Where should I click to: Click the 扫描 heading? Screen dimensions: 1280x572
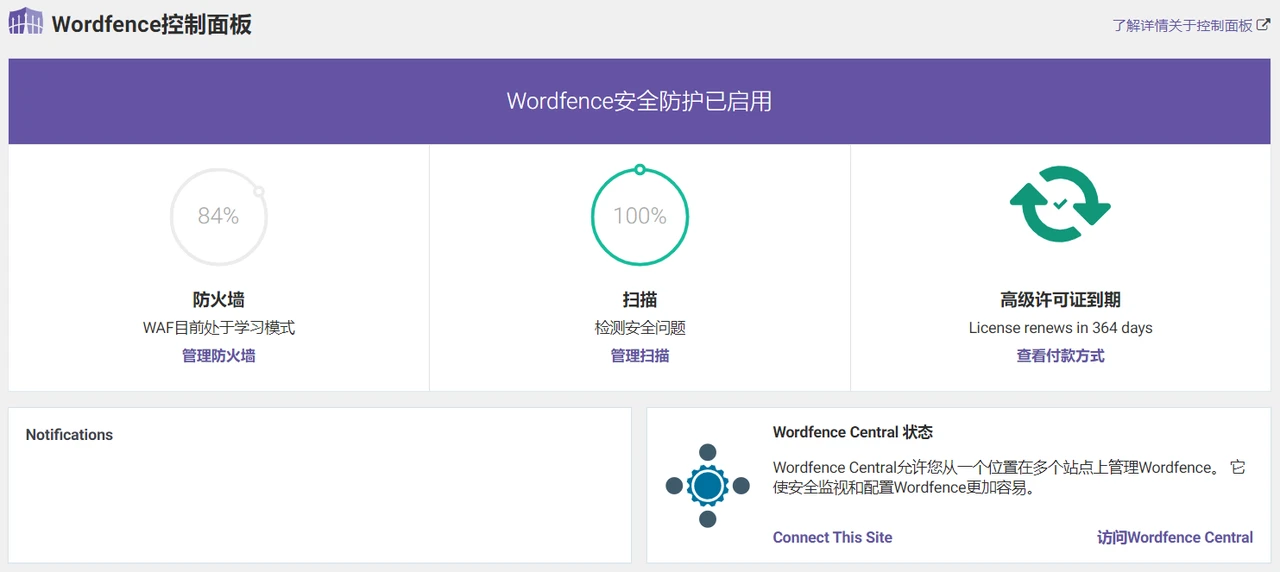640,300
